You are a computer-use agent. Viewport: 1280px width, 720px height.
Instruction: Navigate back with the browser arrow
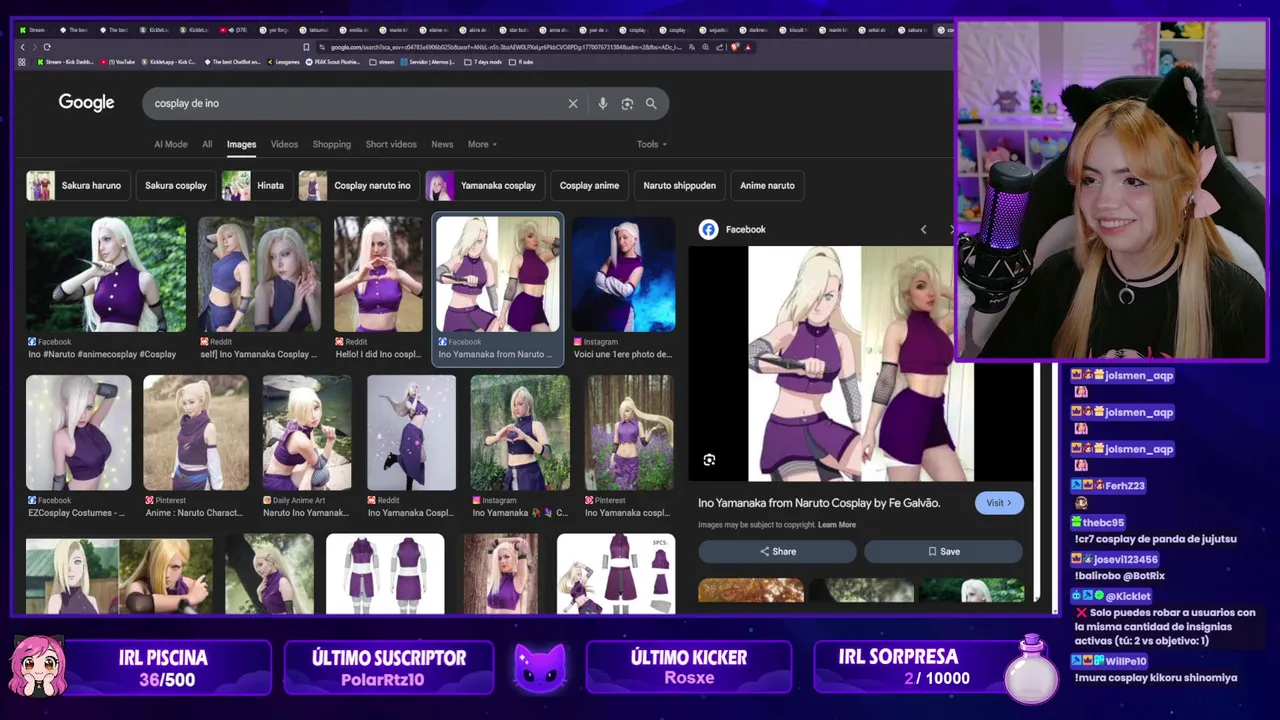pyautogui.click(x=23, y=47)
